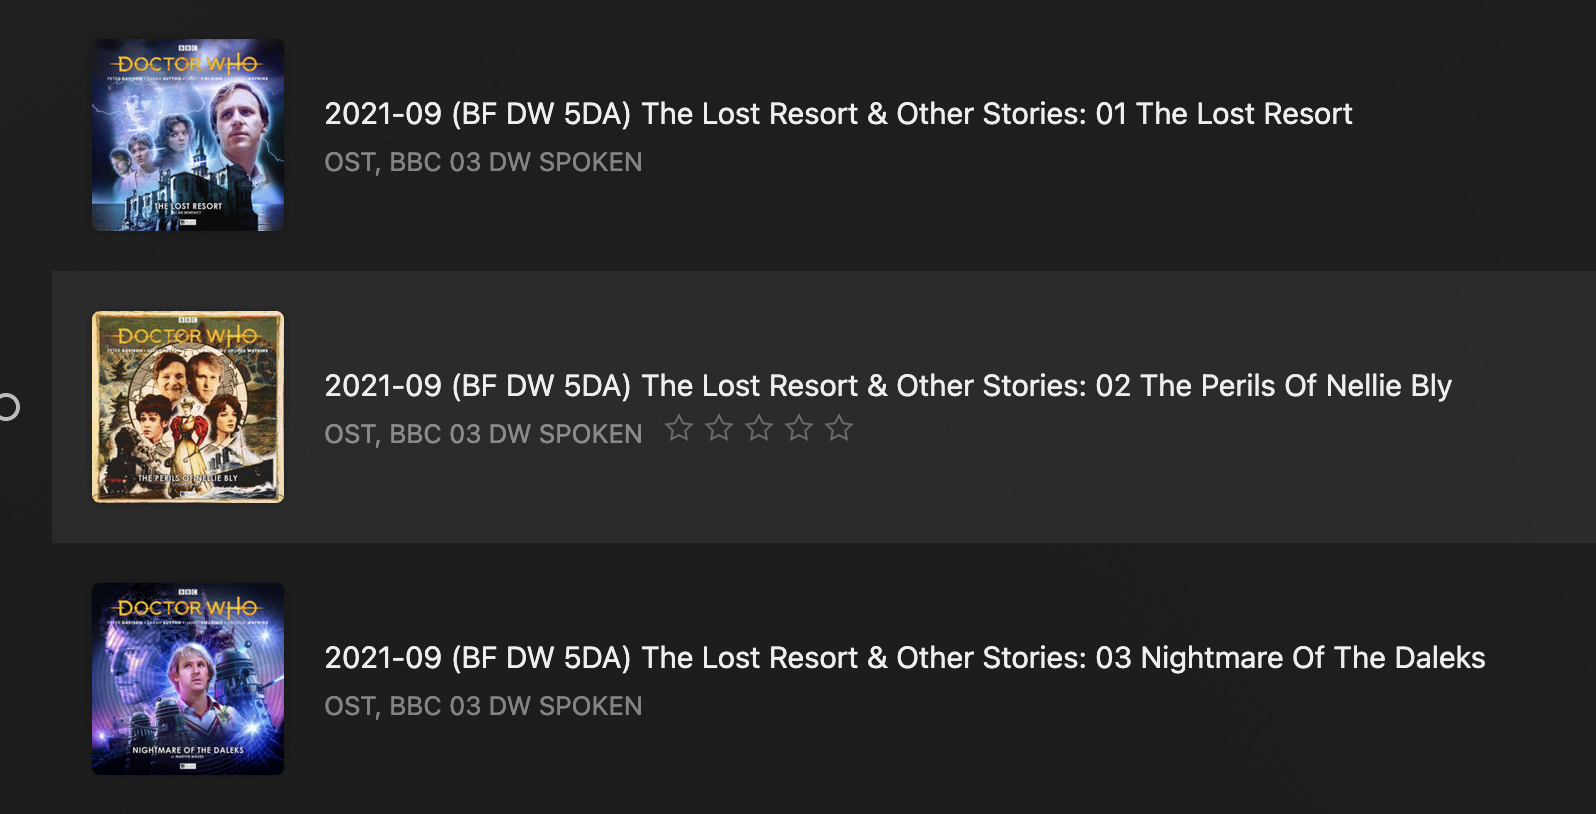This screenshot has height=814, width=1596.
Task: Select BBC 03 DW SPOKEN under Daleks title
Action: coord(515,706)
